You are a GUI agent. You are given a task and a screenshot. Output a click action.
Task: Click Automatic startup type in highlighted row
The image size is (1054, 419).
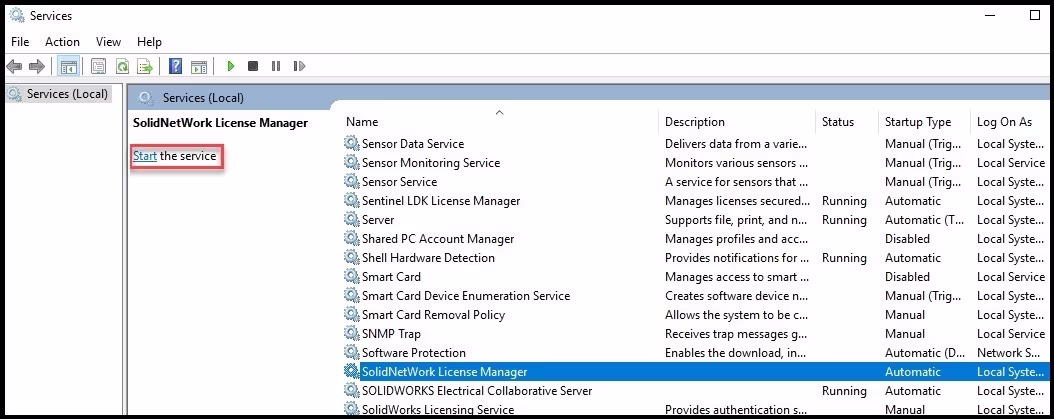pyautogui.click(x=913, y=372)
